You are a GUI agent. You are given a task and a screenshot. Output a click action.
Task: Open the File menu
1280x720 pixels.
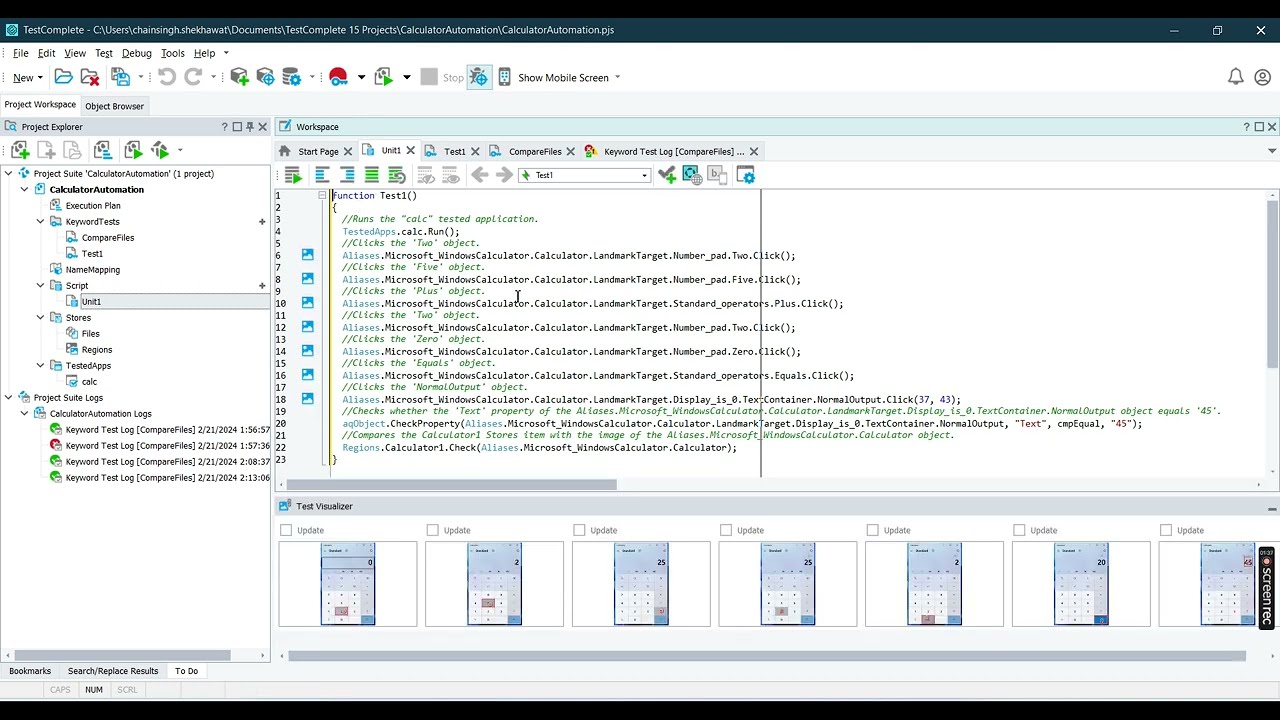tap(20, 53)
